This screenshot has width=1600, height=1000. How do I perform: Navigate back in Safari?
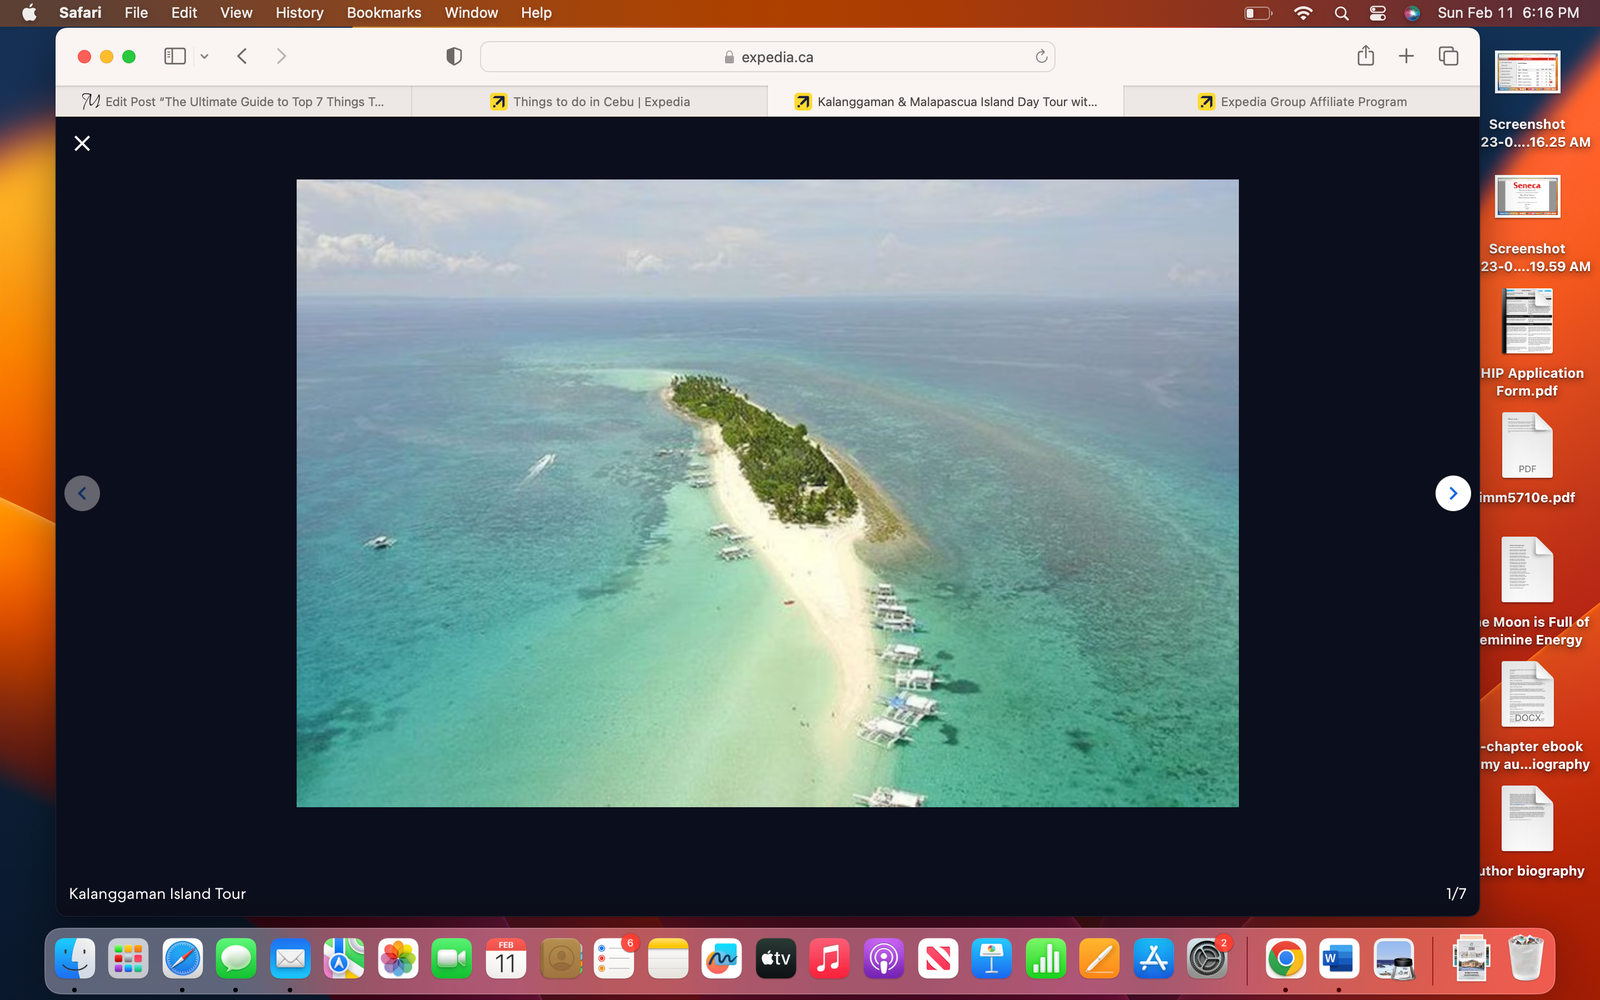point(242,57)
